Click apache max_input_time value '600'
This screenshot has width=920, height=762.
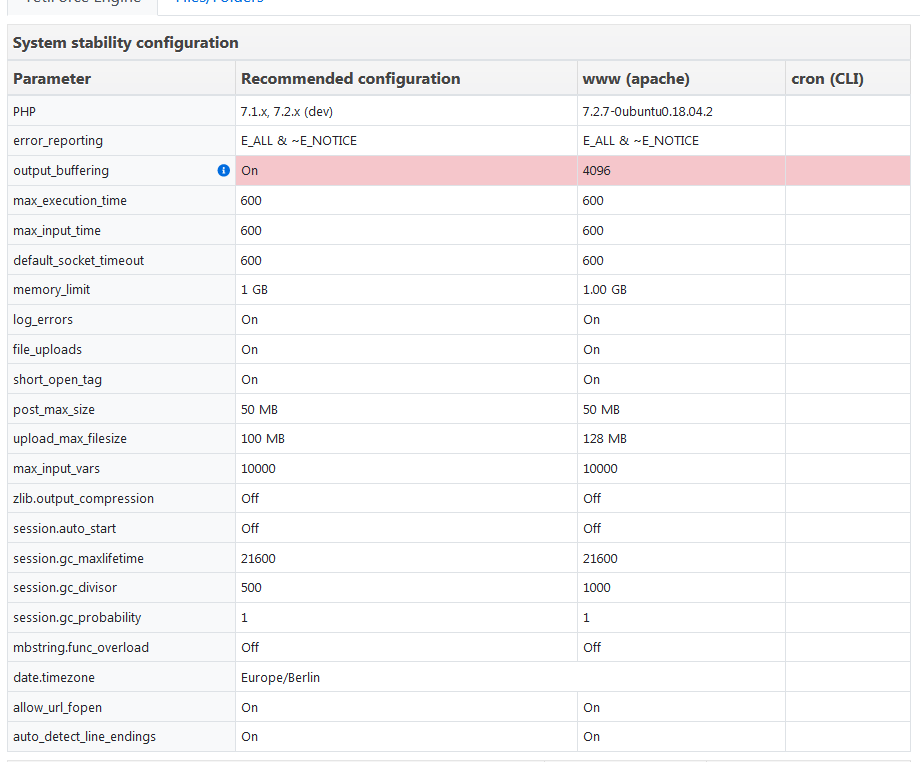tap(593, 231)
